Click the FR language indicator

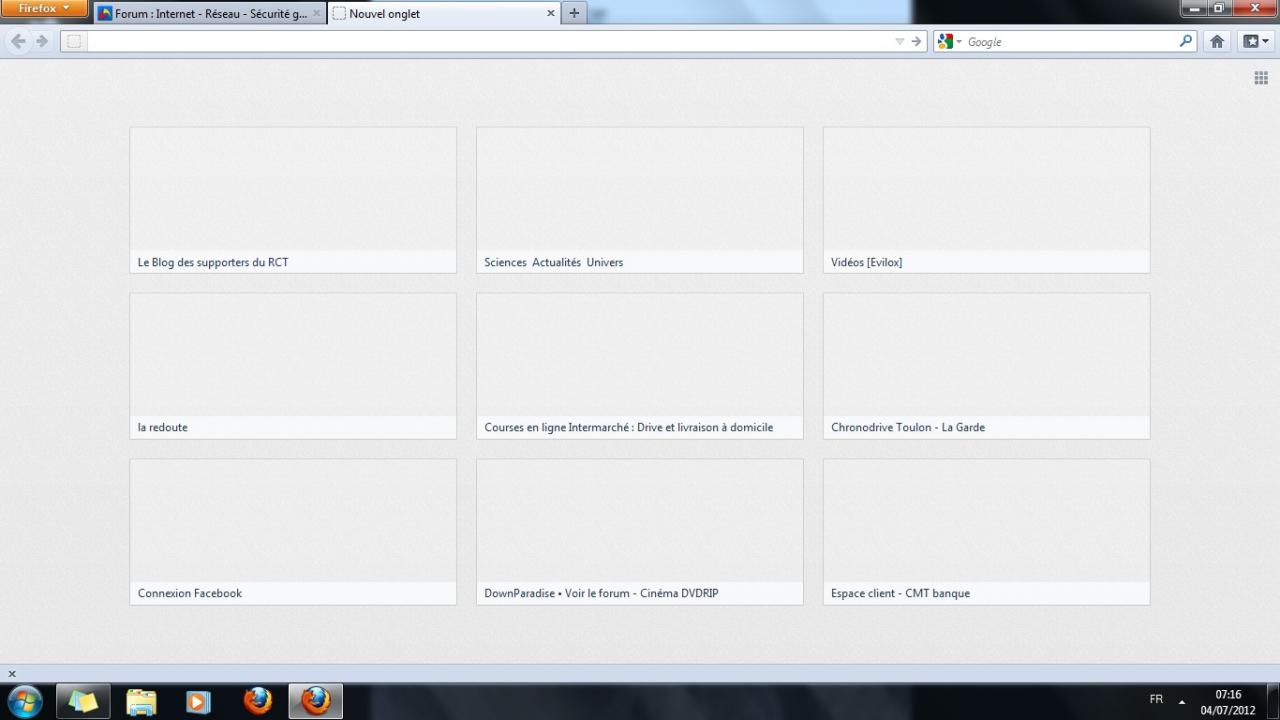(x=1156, y=700)
